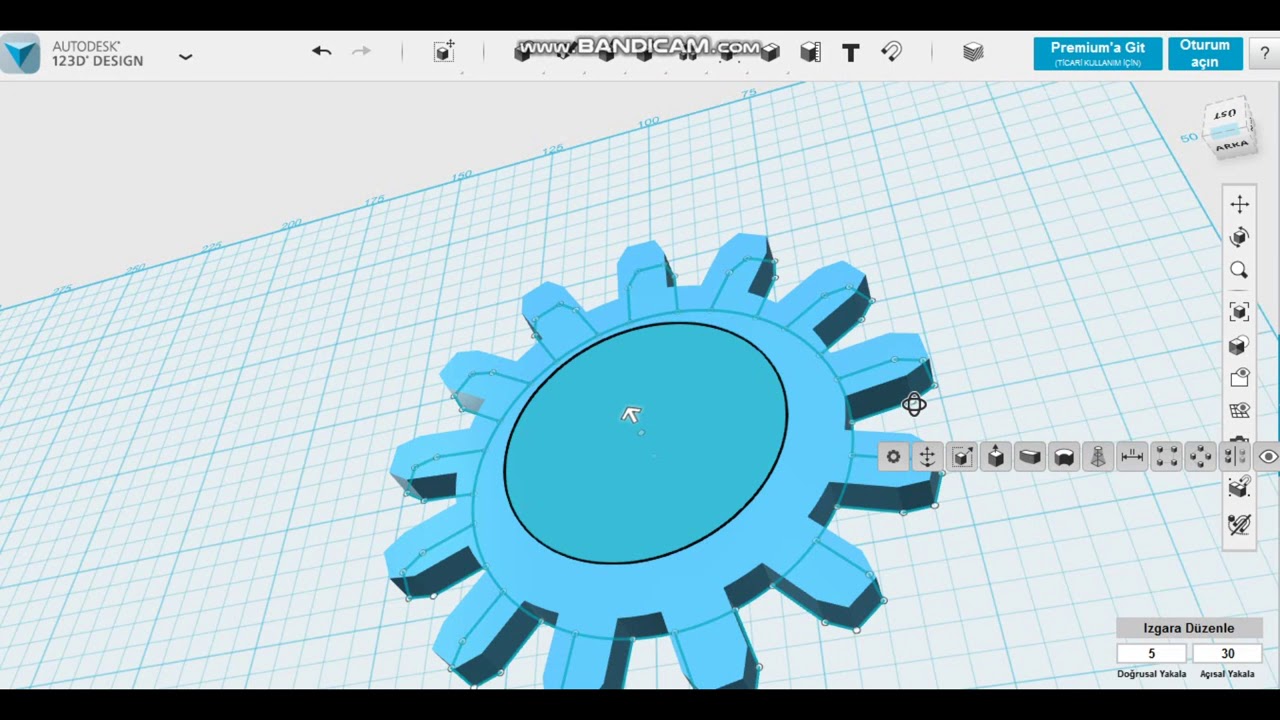This screenshot has width=1280, height=720.
Task: Select the Press/Pull extrude tool
Action: pyautogui.click(x=996, y=457)
